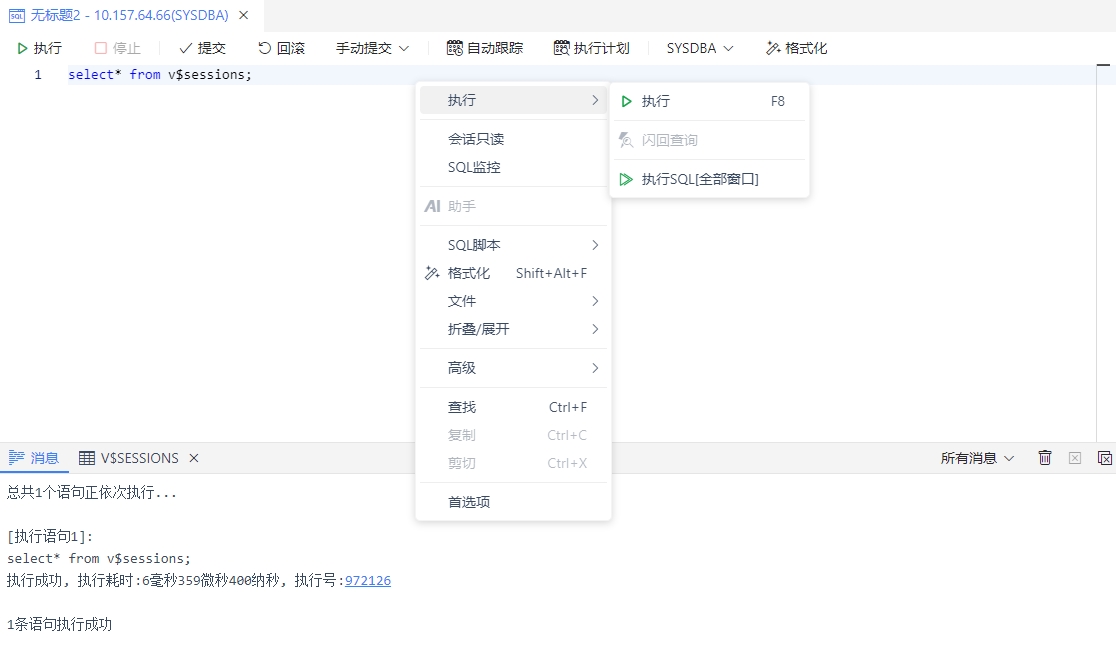Image resolution: width=1116 pixels, height=656 pixels.
Task: Open the 所有消息 message filter dropdown
Action: pos(977,458)
